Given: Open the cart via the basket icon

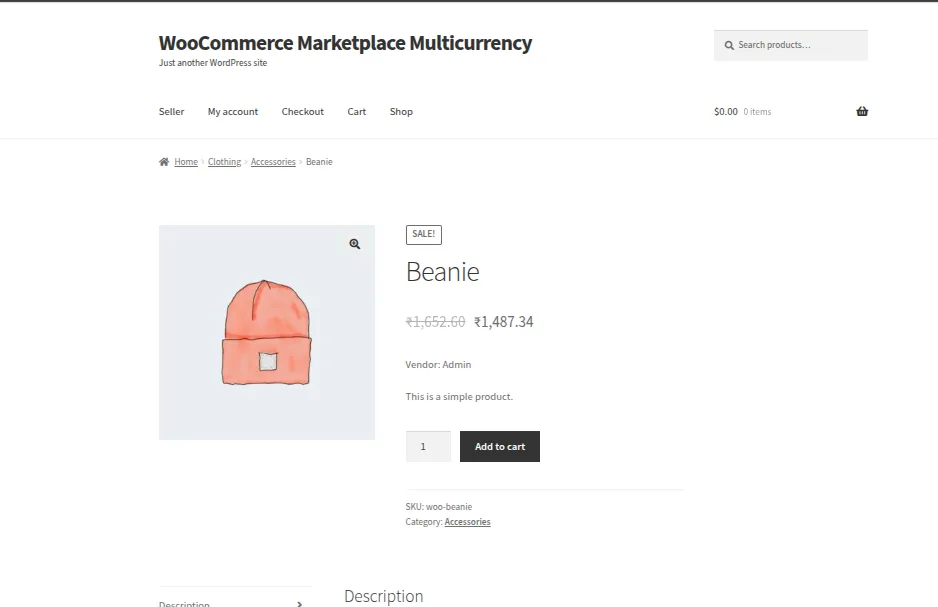Looking at the screenshot, I should click(x=861, y=111).
